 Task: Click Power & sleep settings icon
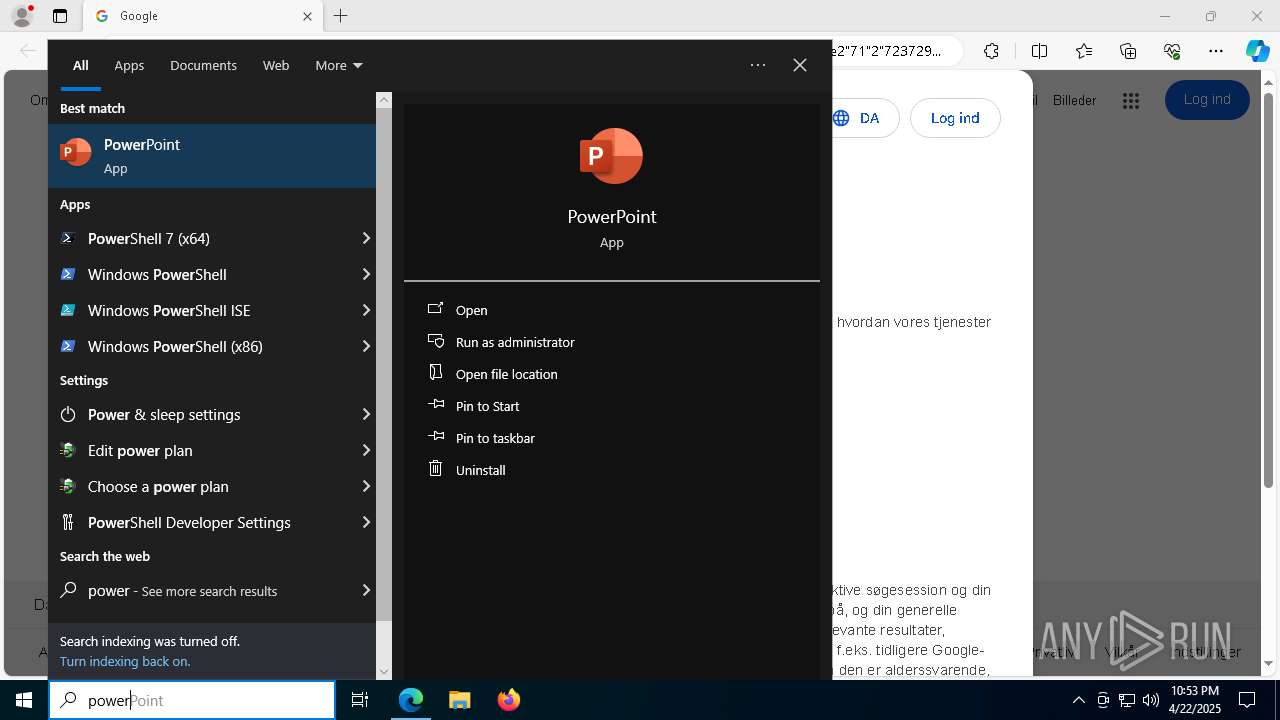click(x=68, y=414)
